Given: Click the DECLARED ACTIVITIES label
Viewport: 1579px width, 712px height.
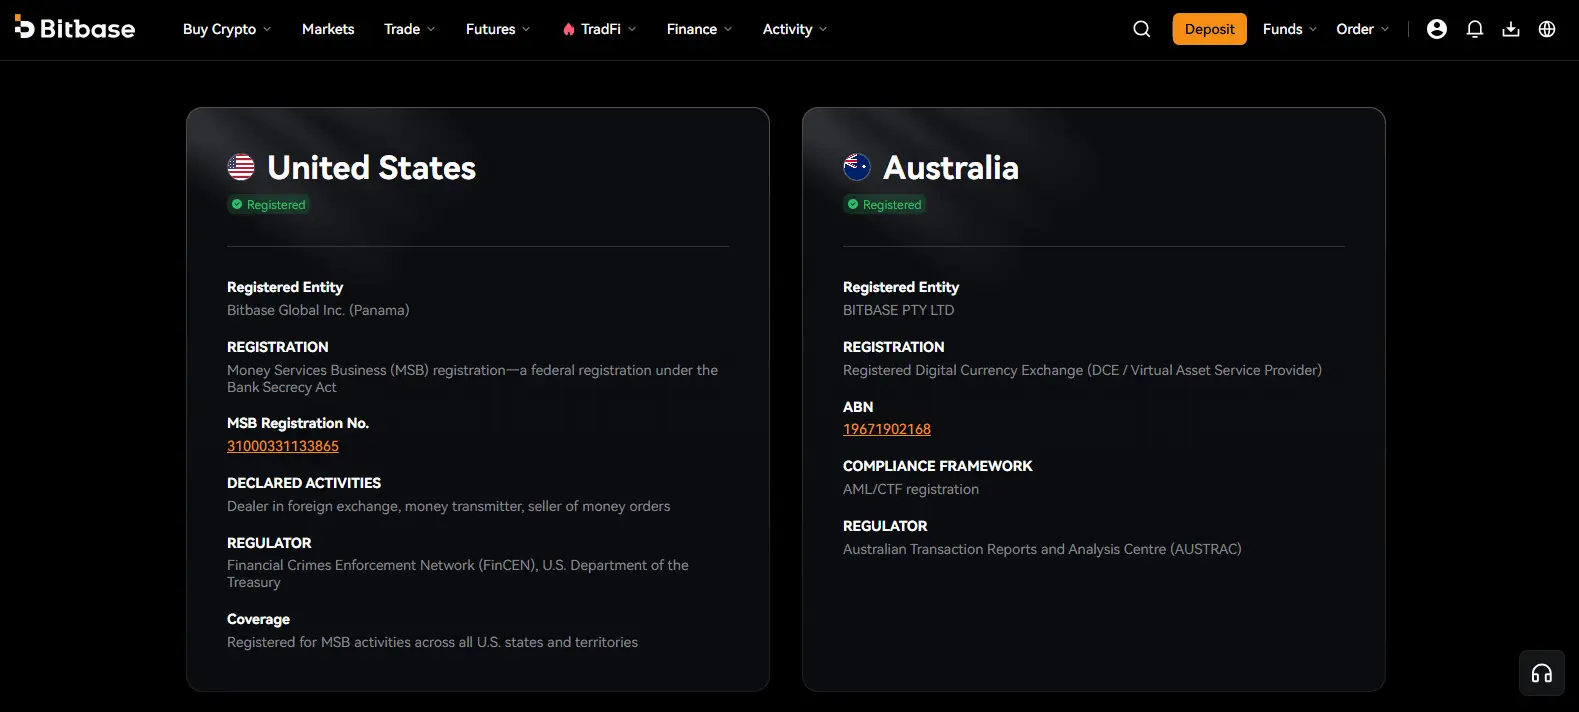Looking at the screenshot, I should pos(304,483).
